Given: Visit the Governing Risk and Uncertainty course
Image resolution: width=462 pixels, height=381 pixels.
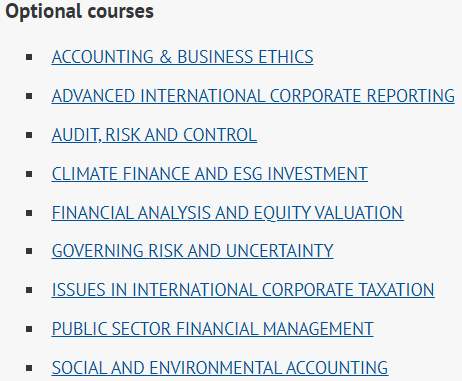Looking at the screenshot, I should click(x=192, y=251).
